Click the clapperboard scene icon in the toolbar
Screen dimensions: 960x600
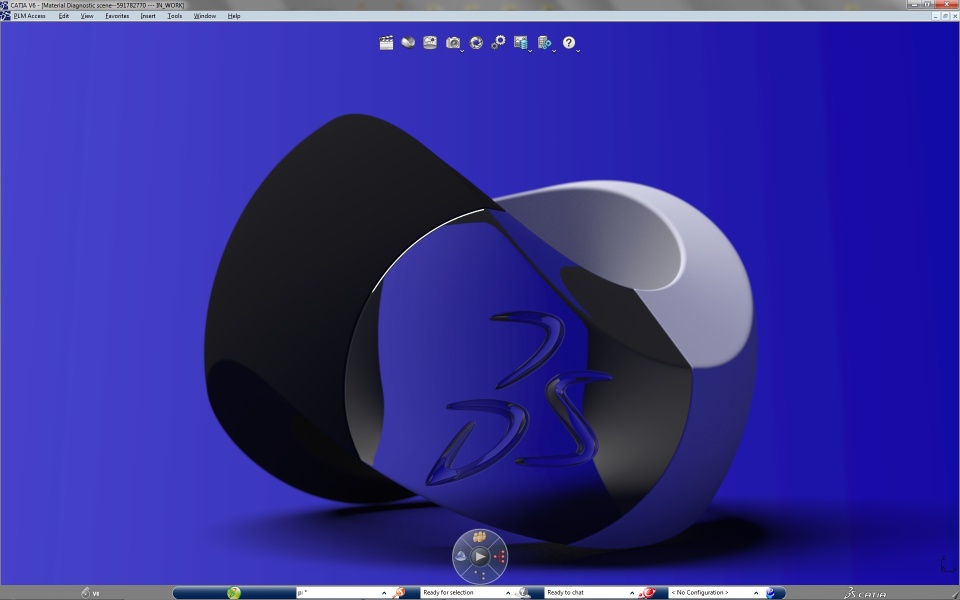click(x=386, y=42)
